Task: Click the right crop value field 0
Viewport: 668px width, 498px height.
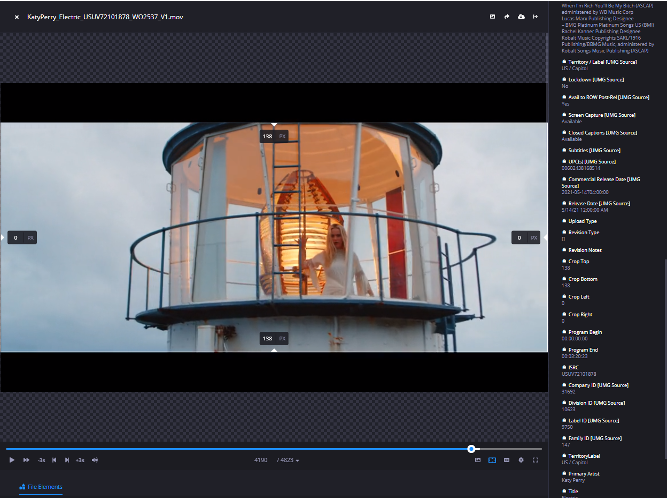Action: tap(519, 238)
